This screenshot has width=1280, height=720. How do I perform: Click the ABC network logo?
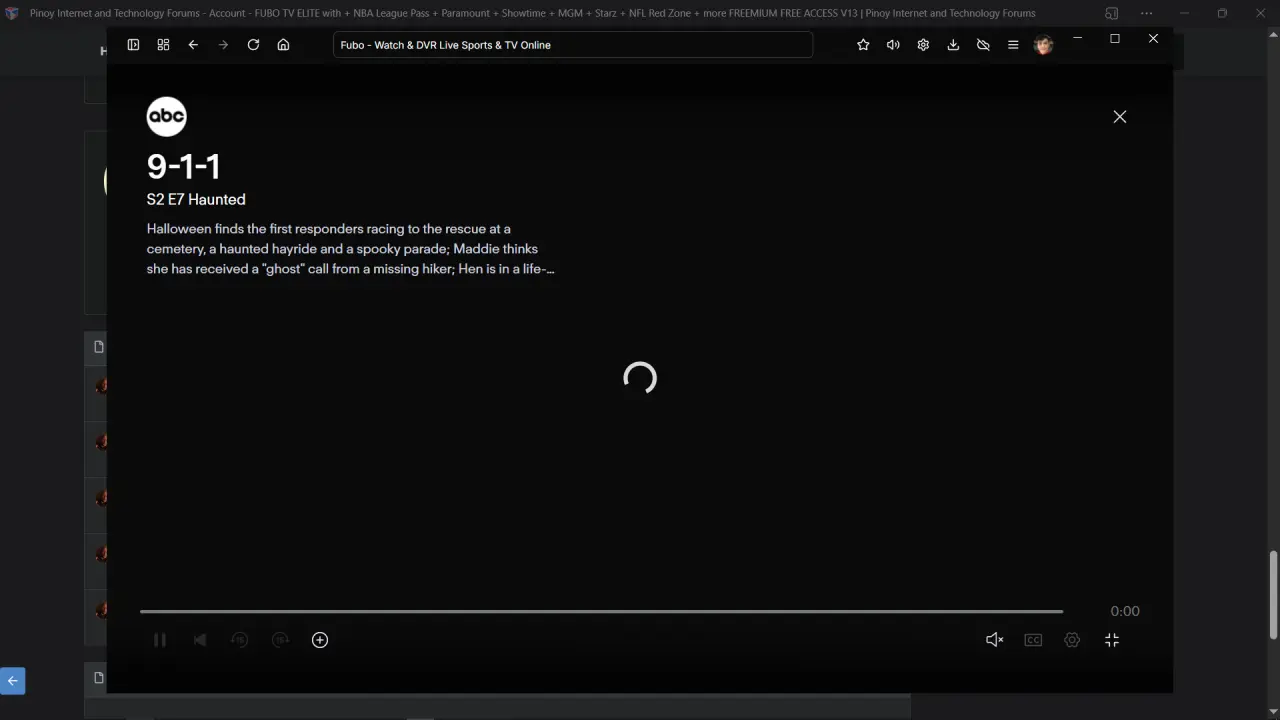coord(166,117)
